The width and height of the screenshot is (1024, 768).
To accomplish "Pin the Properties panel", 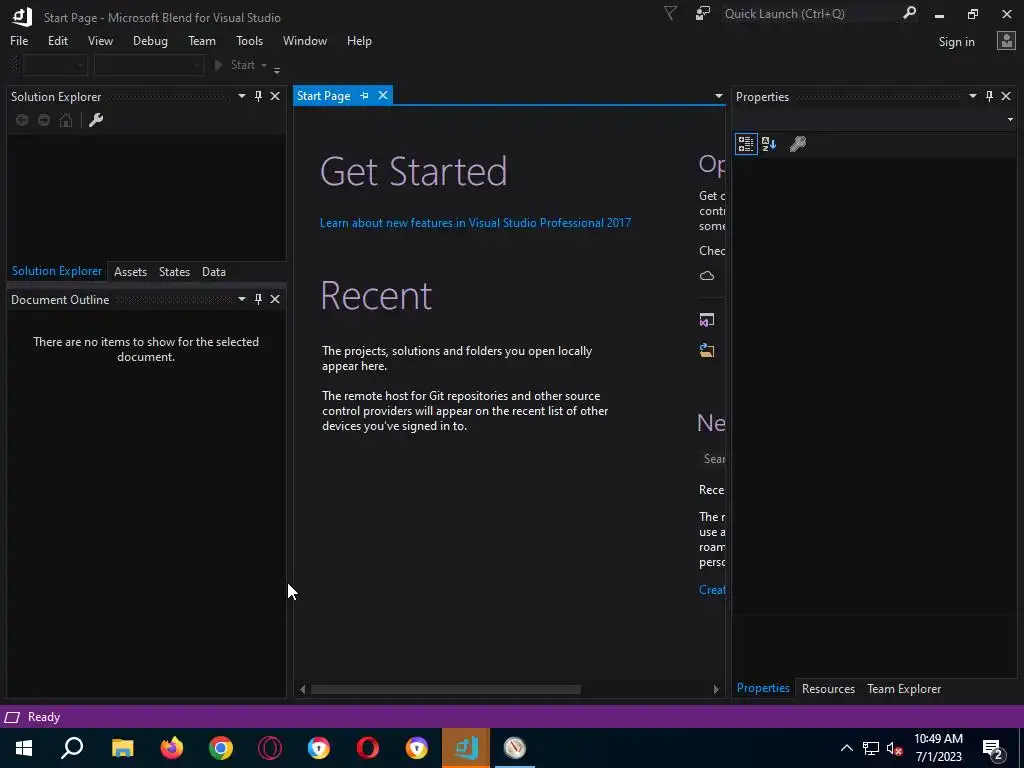I will (x=989, y=97).
